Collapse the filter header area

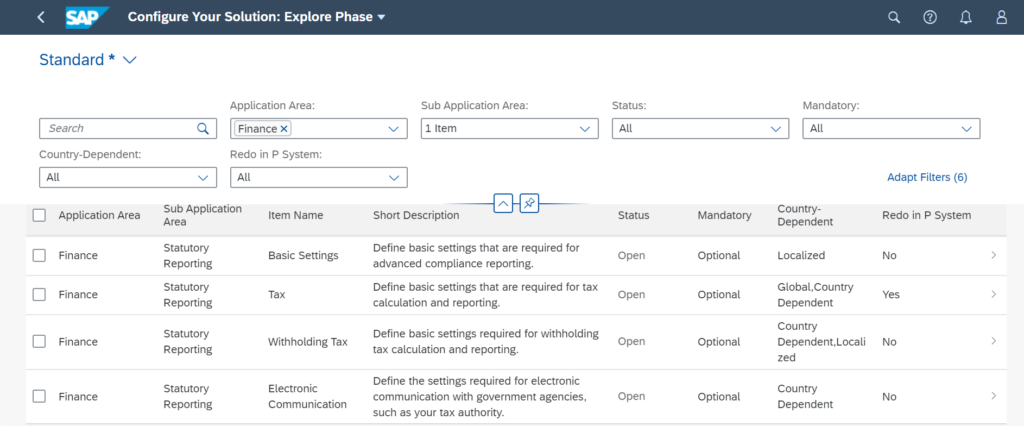tap(503, 204)
